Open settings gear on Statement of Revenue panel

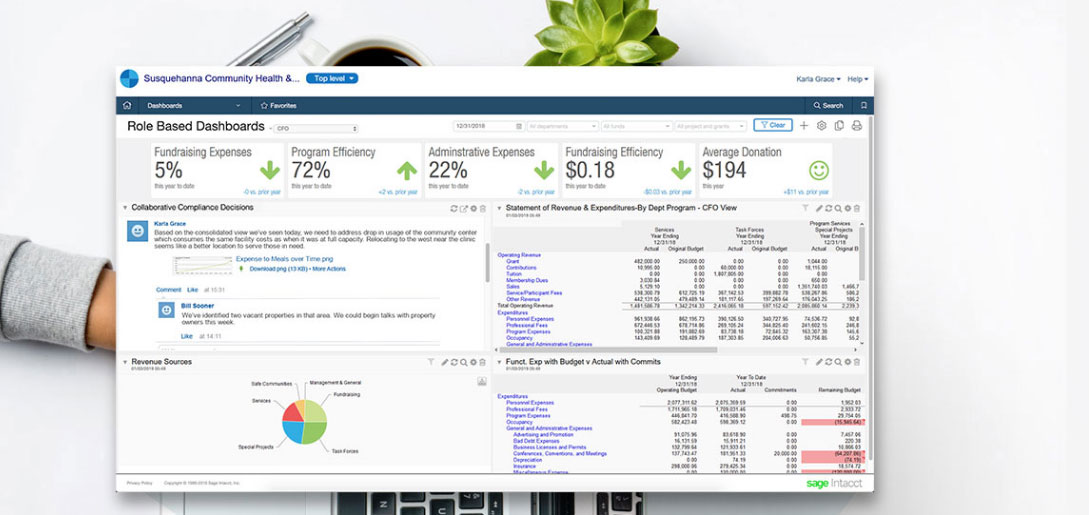[x=847, y=208]
